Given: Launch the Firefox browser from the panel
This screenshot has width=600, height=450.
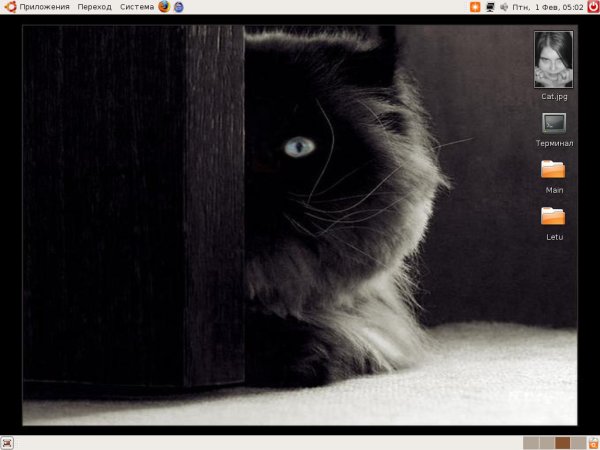Looking at the screenshot, I should point(164,7).
